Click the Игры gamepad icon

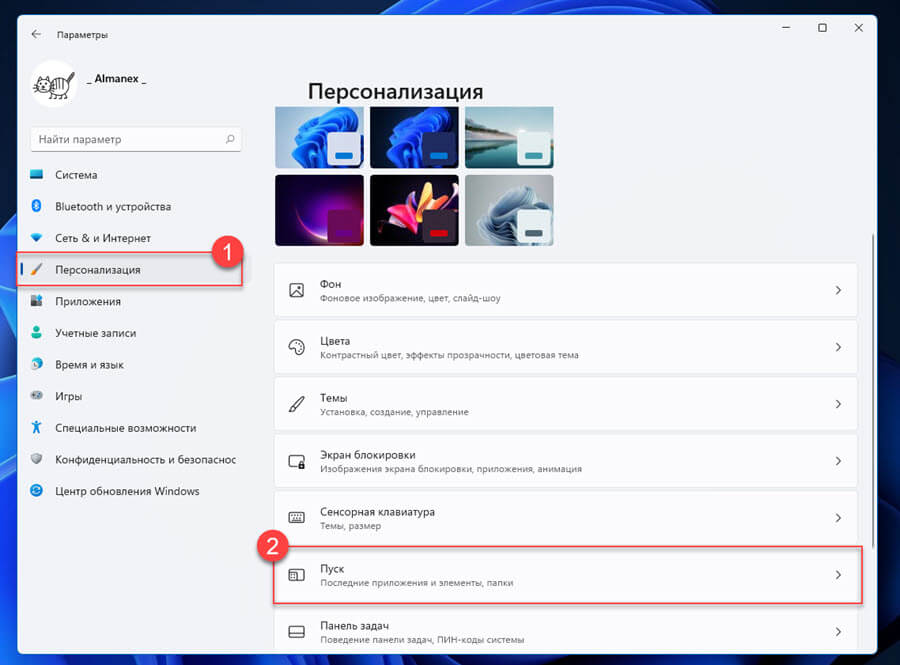pos(36,395)
